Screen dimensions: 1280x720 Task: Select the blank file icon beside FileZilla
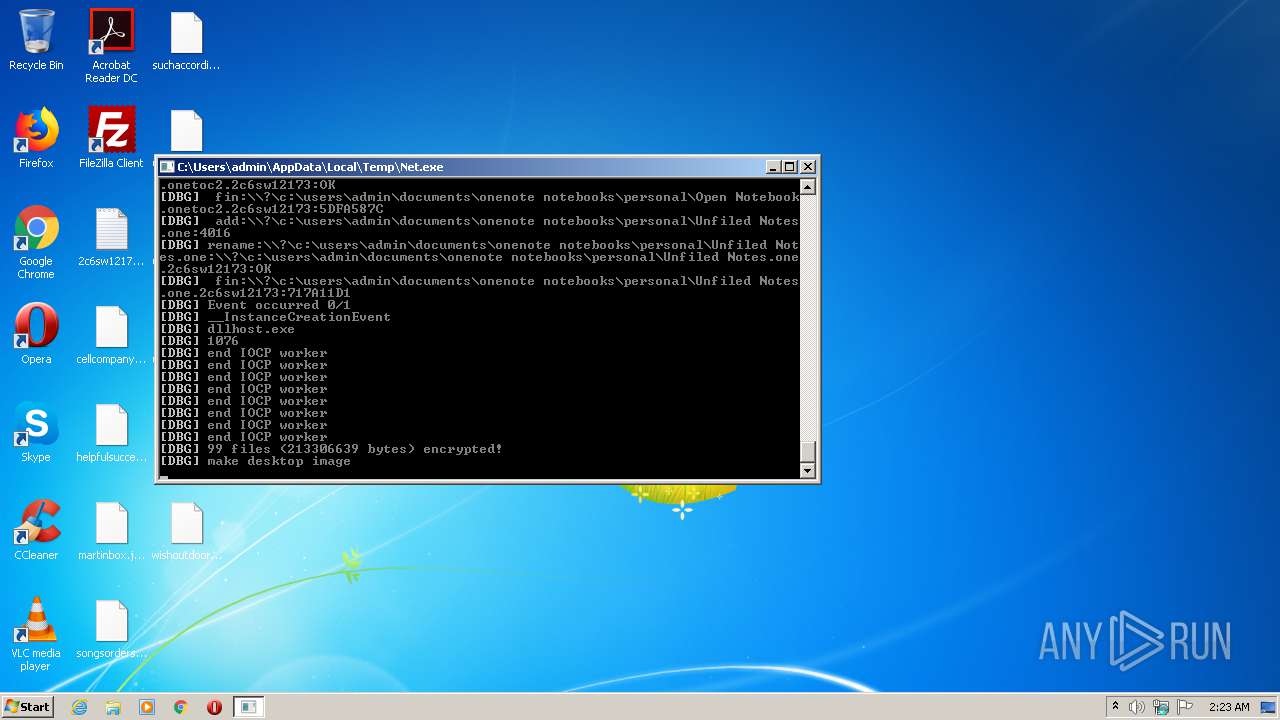tap(186, 131)
